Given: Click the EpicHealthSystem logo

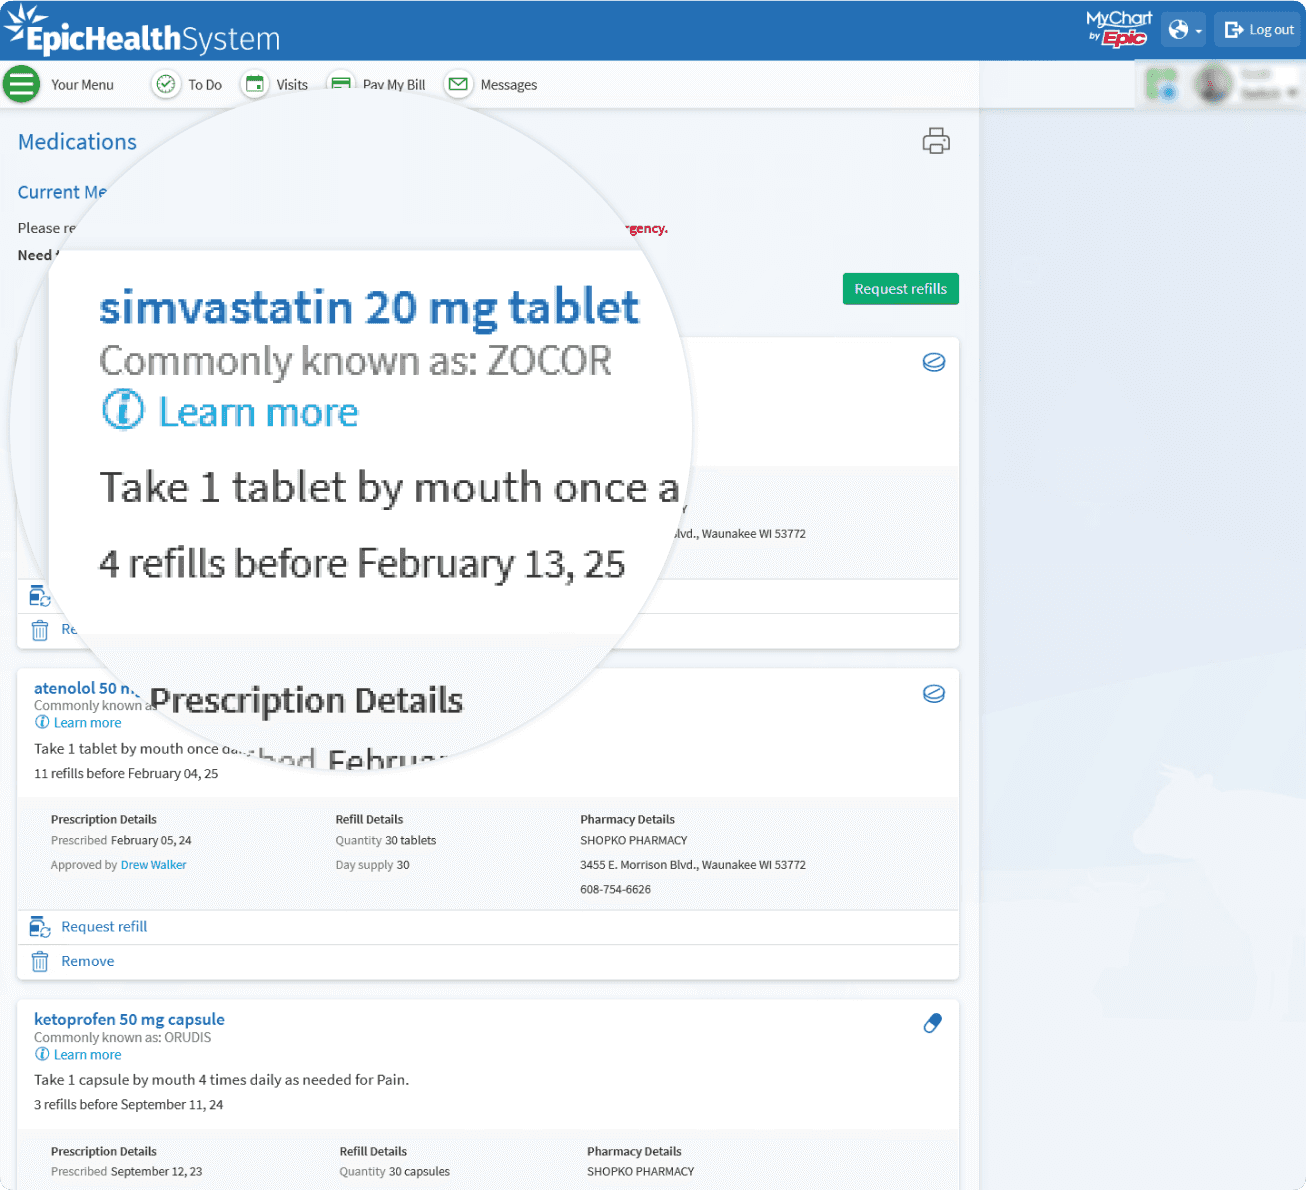Looking at the screenshot, I should [x=143, y=30].
